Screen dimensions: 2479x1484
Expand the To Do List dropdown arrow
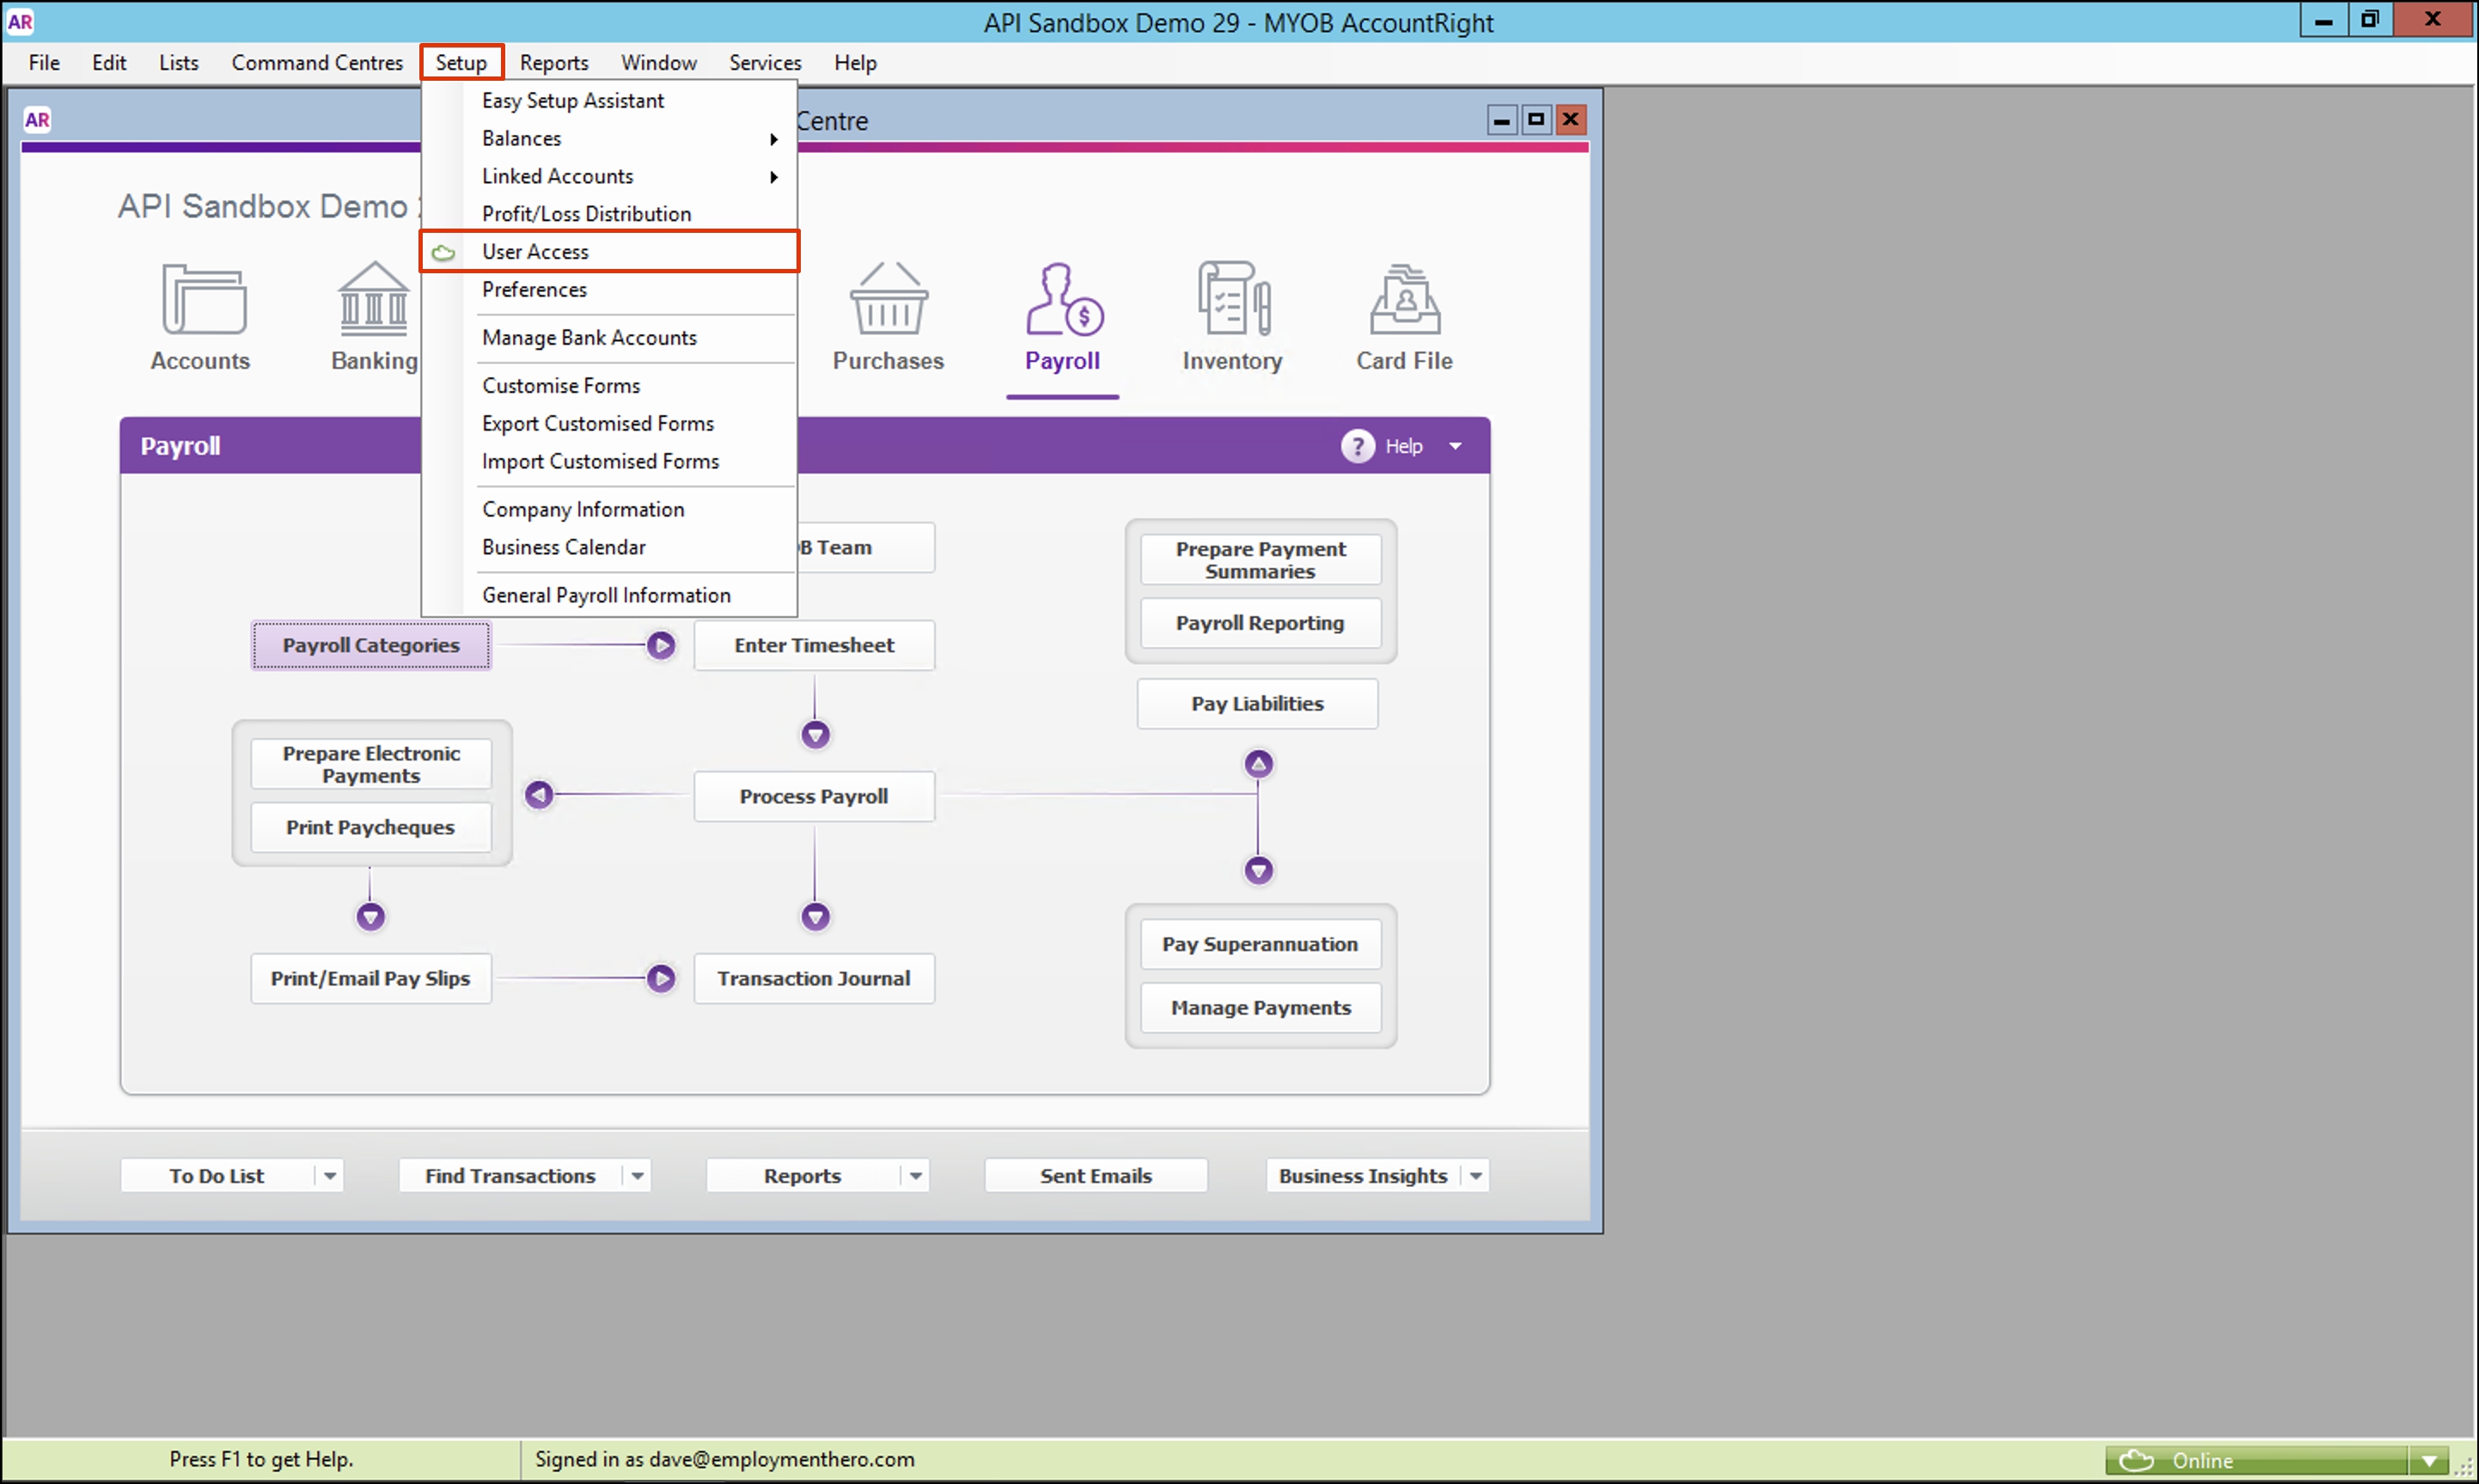pyautogui.click(x=330, y=1176)
